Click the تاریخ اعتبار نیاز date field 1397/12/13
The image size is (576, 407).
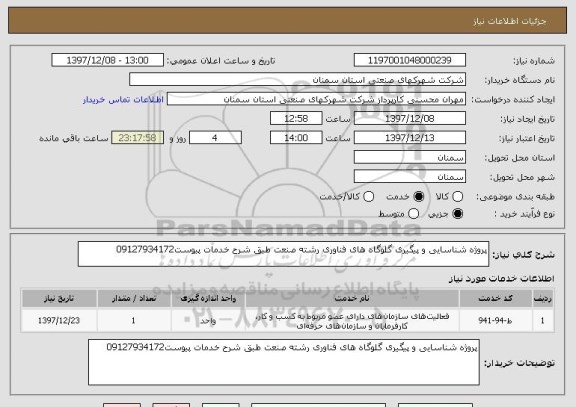pos(410,138)
